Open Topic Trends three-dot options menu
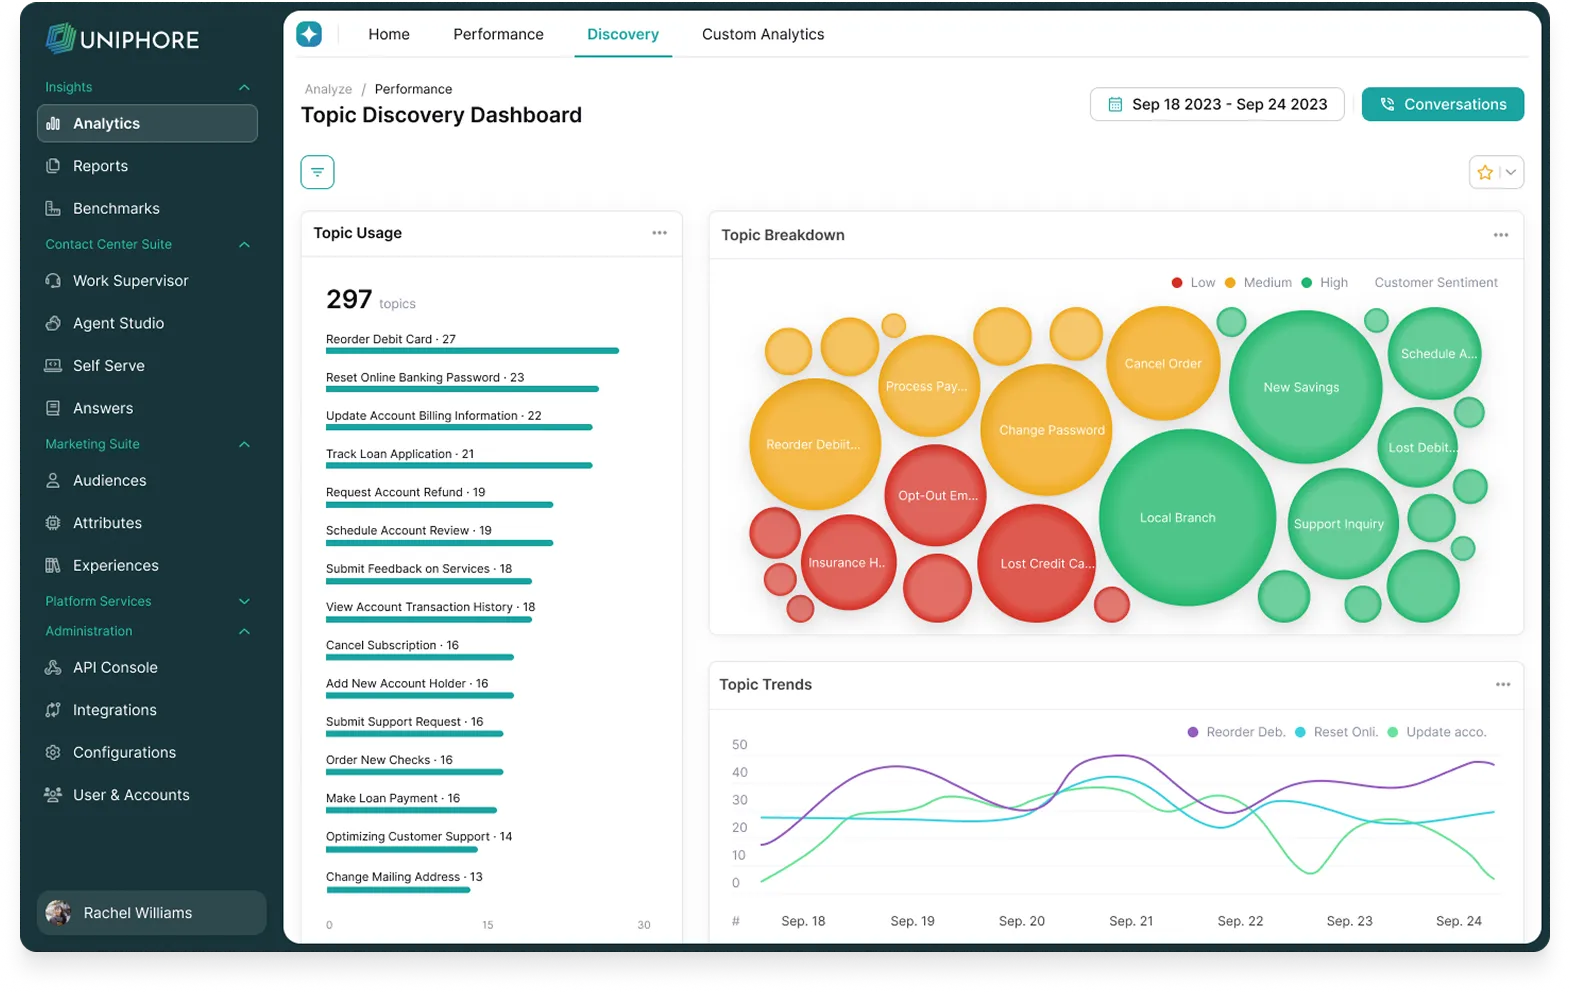1570x992 pixels. coord(1502,685)
